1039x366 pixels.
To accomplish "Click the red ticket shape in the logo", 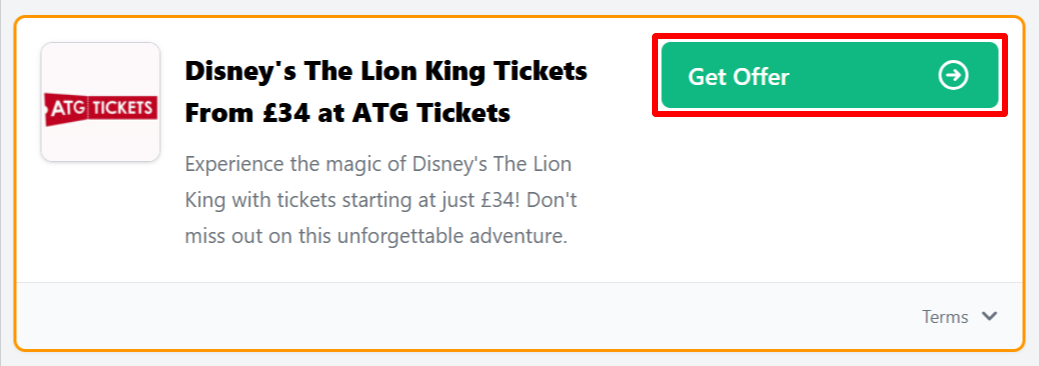I will click(101, 109).
